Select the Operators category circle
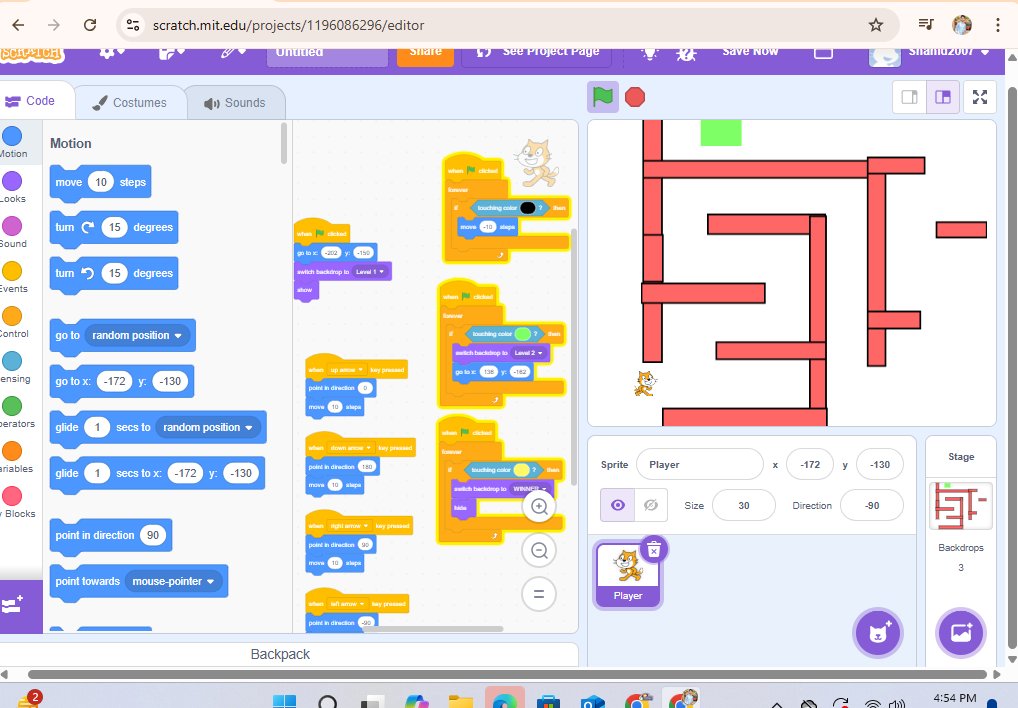The height and width of the screenshot is (708, 1018). click(12, 406)
